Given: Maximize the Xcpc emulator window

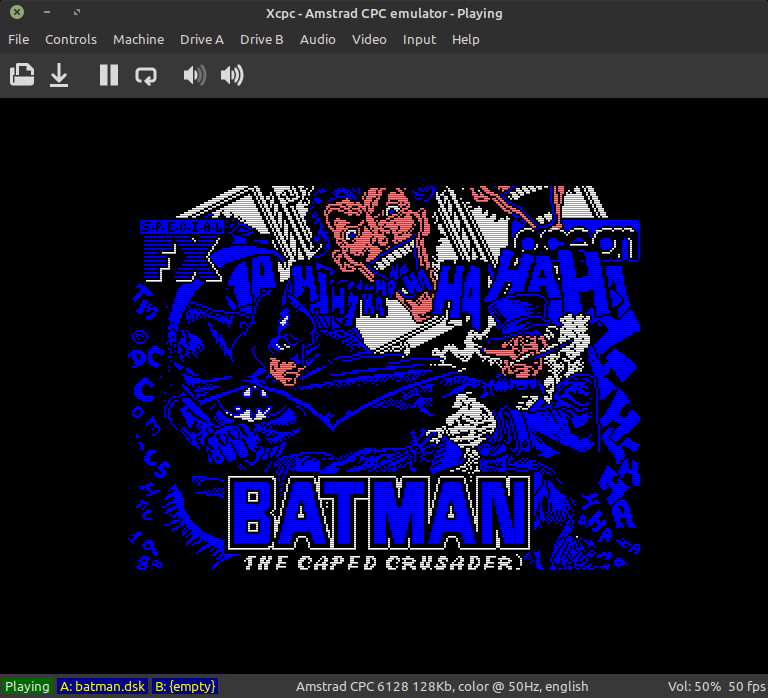Looking at the screenshot, I should click(x=76, y=12).
